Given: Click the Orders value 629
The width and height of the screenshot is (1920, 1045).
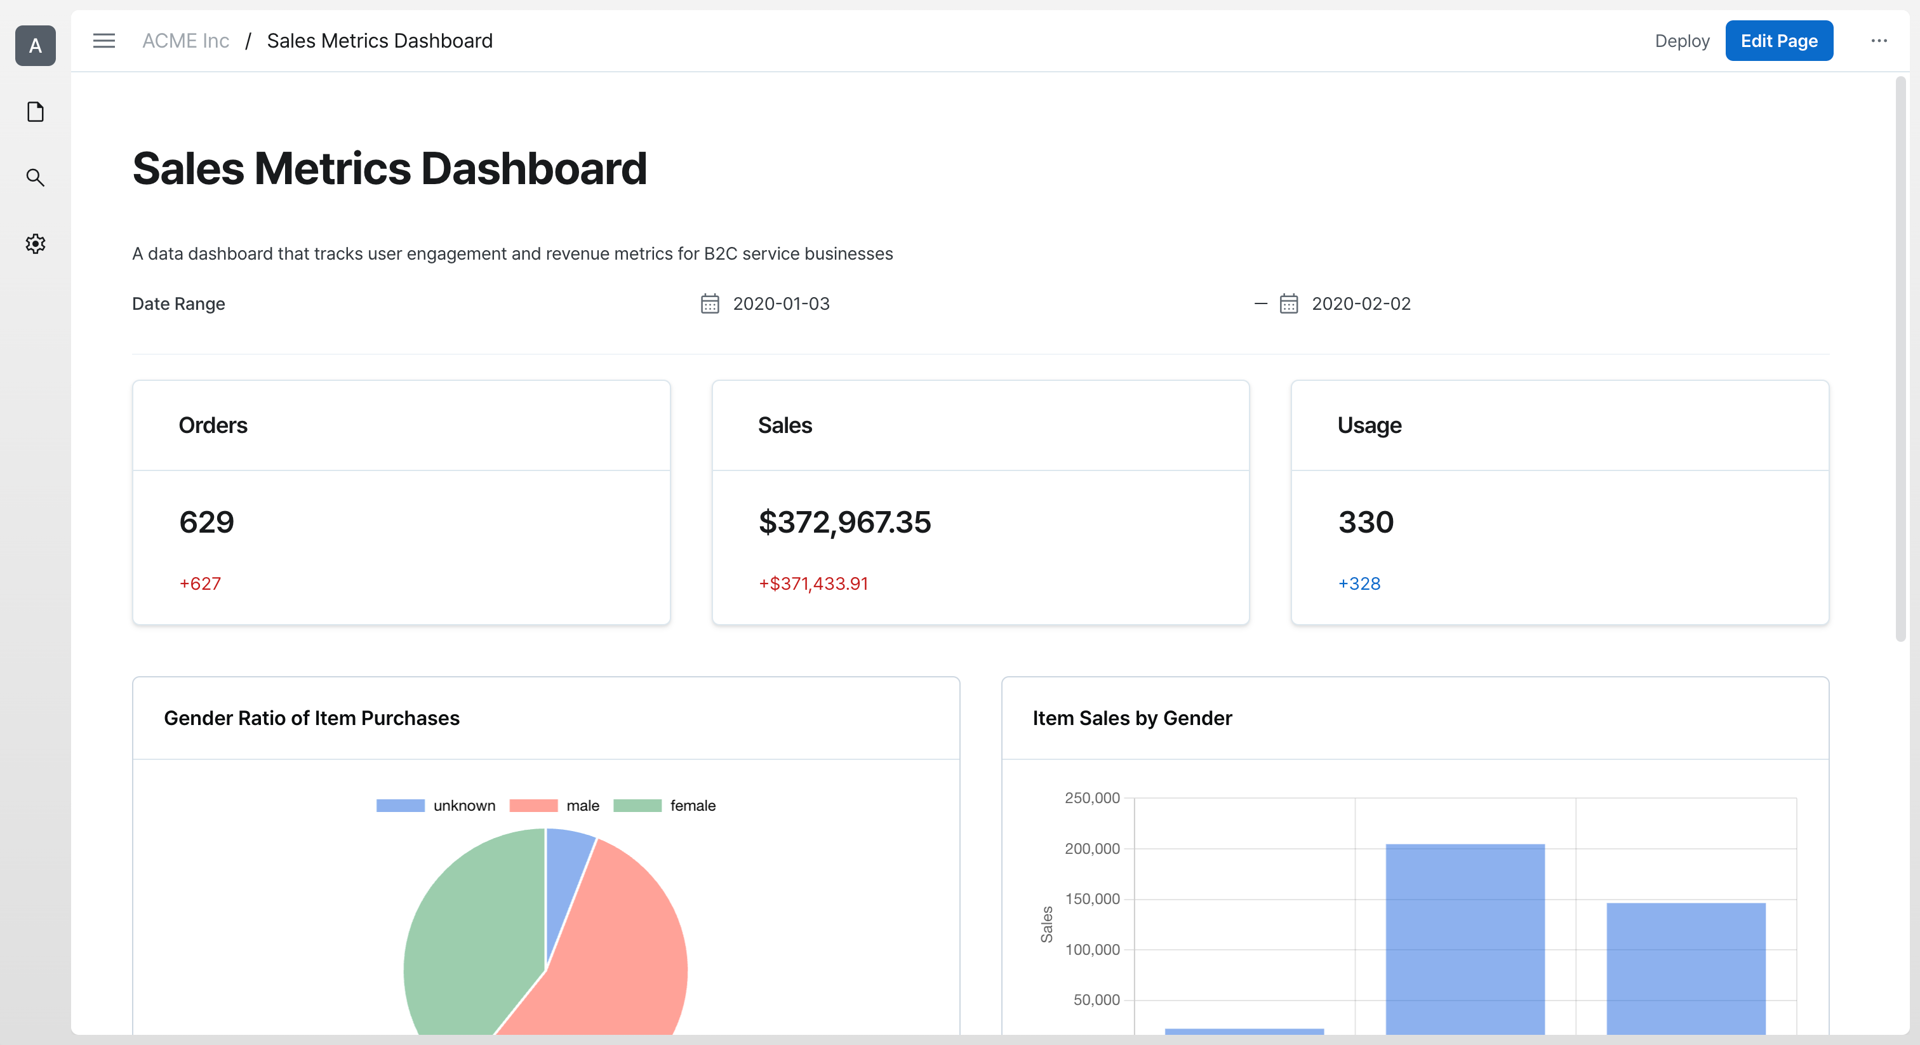Looking at the screenshot, I should (x=207, y=522).
